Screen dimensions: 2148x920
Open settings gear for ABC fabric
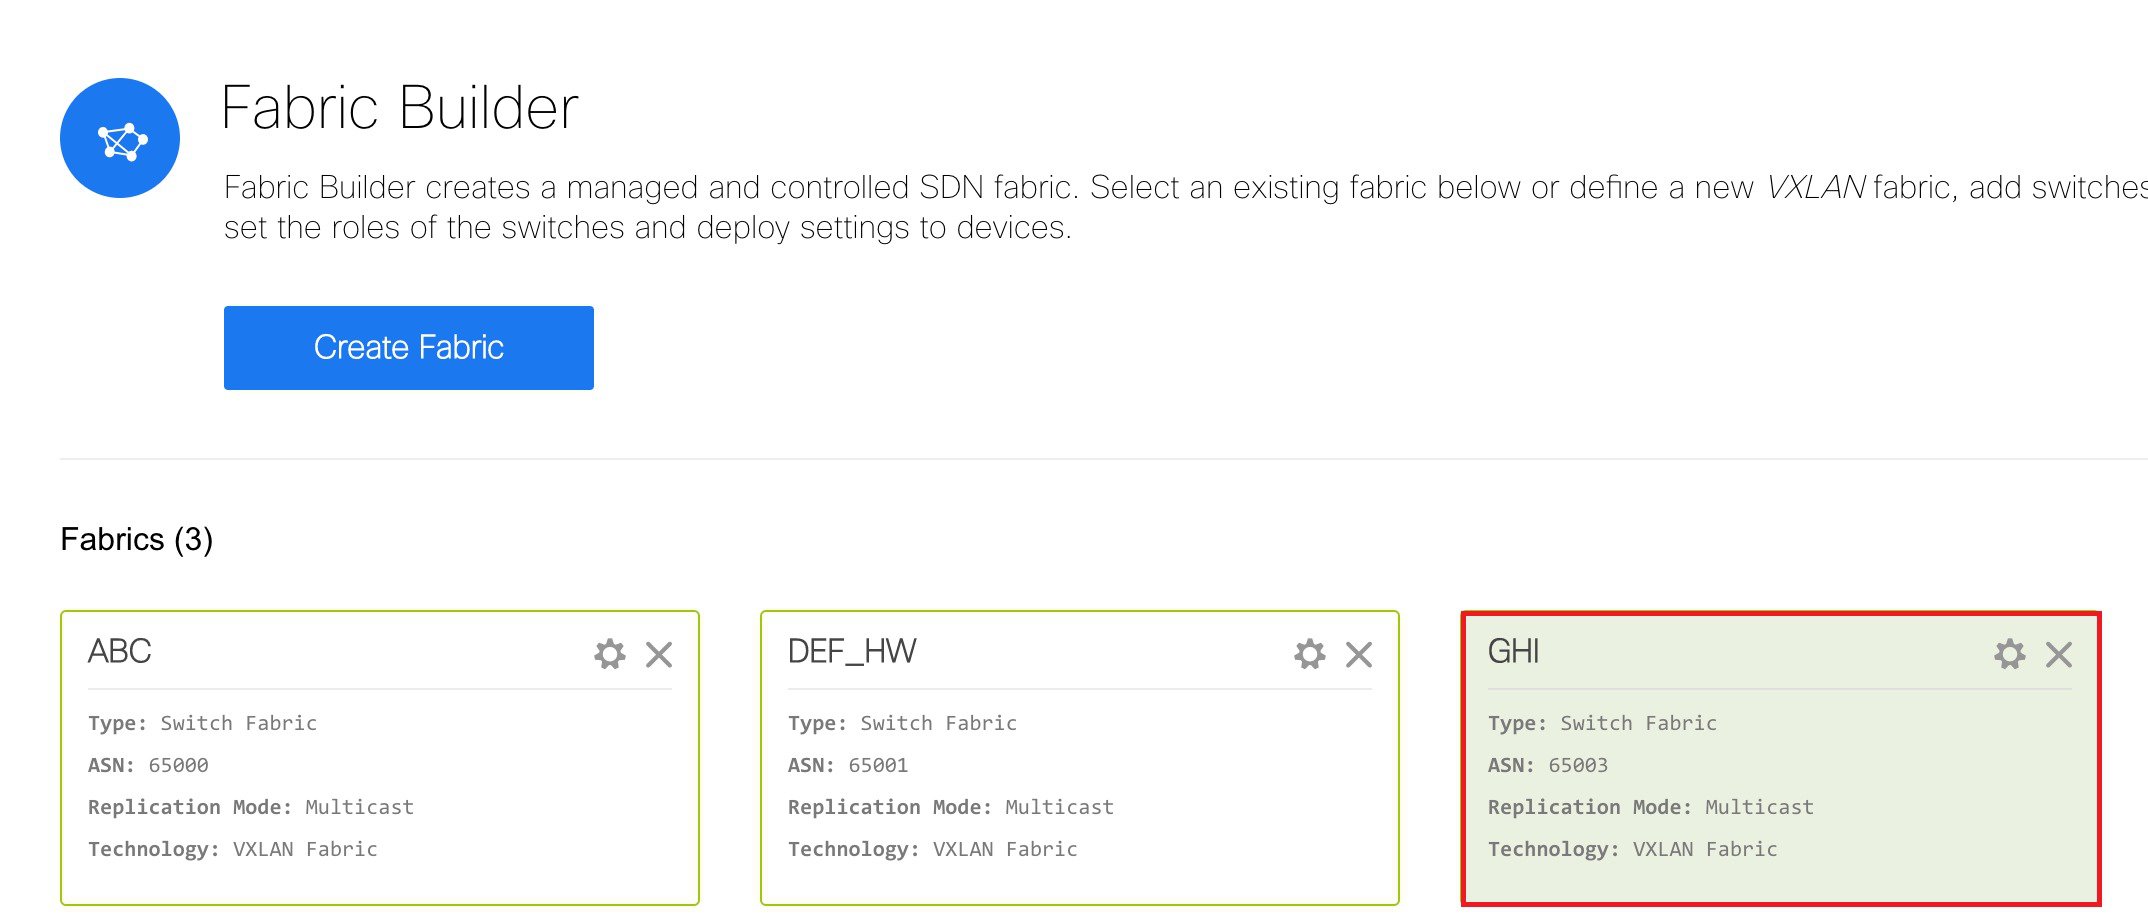609,654
